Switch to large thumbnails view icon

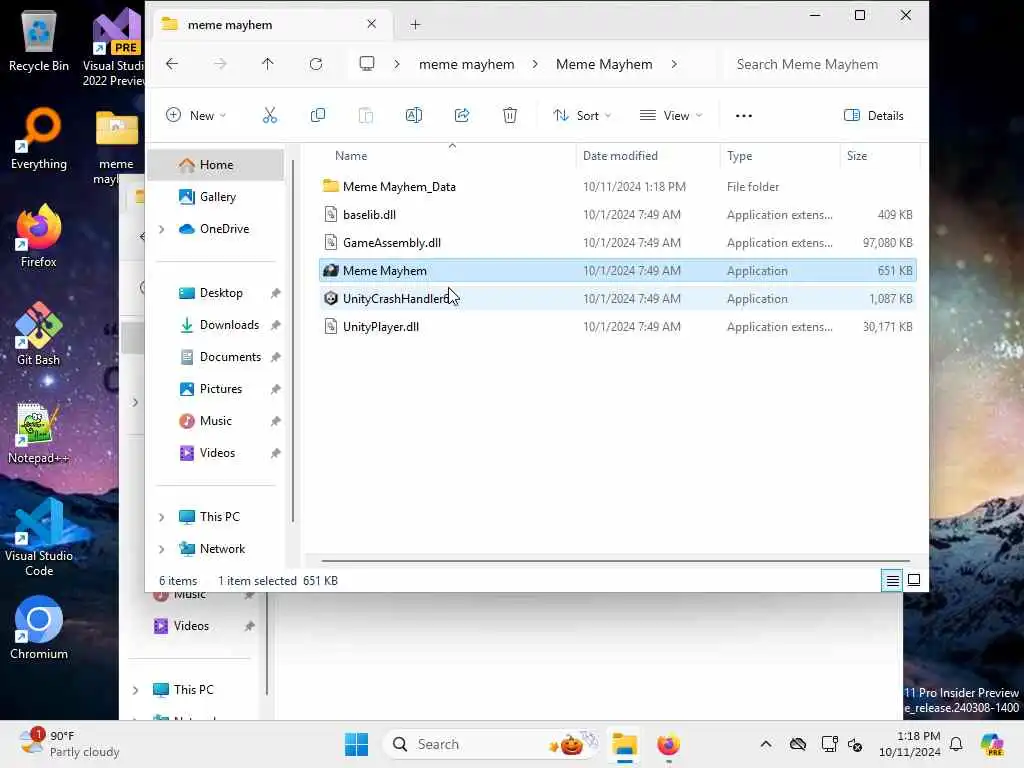pos(914,581)
